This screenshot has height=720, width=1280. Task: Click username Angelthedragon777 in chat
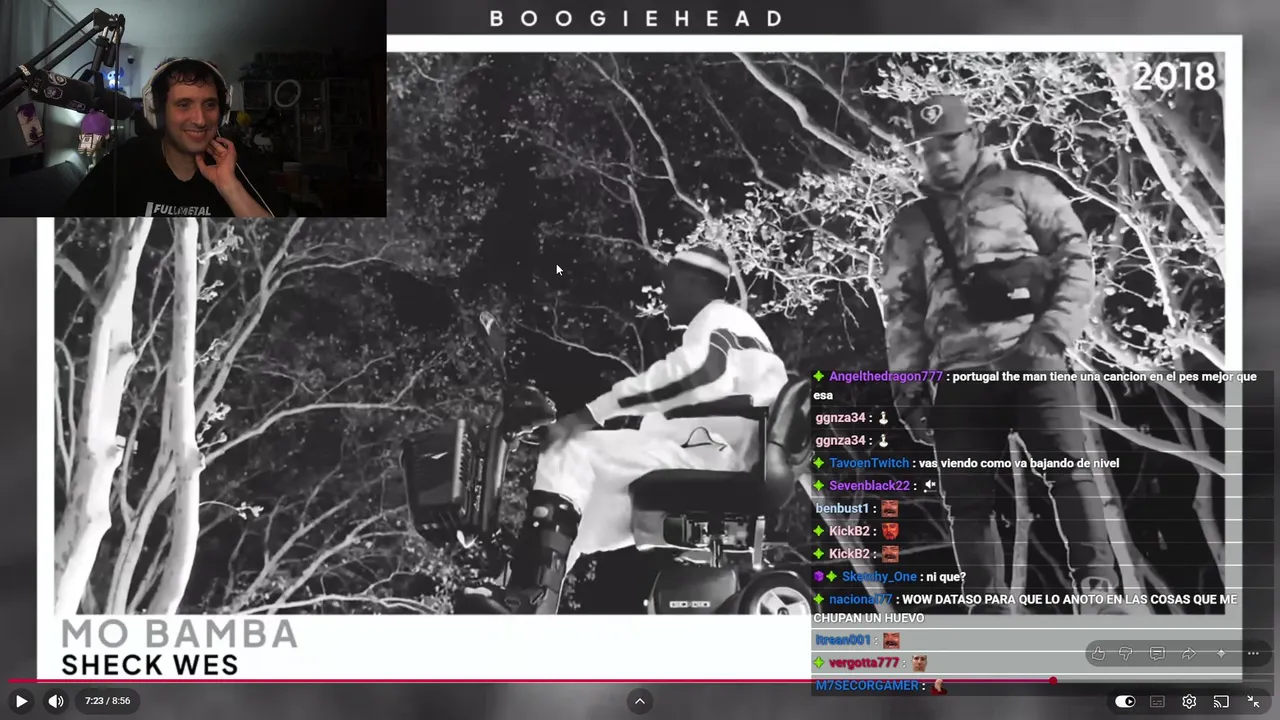[x=885, y=377]
